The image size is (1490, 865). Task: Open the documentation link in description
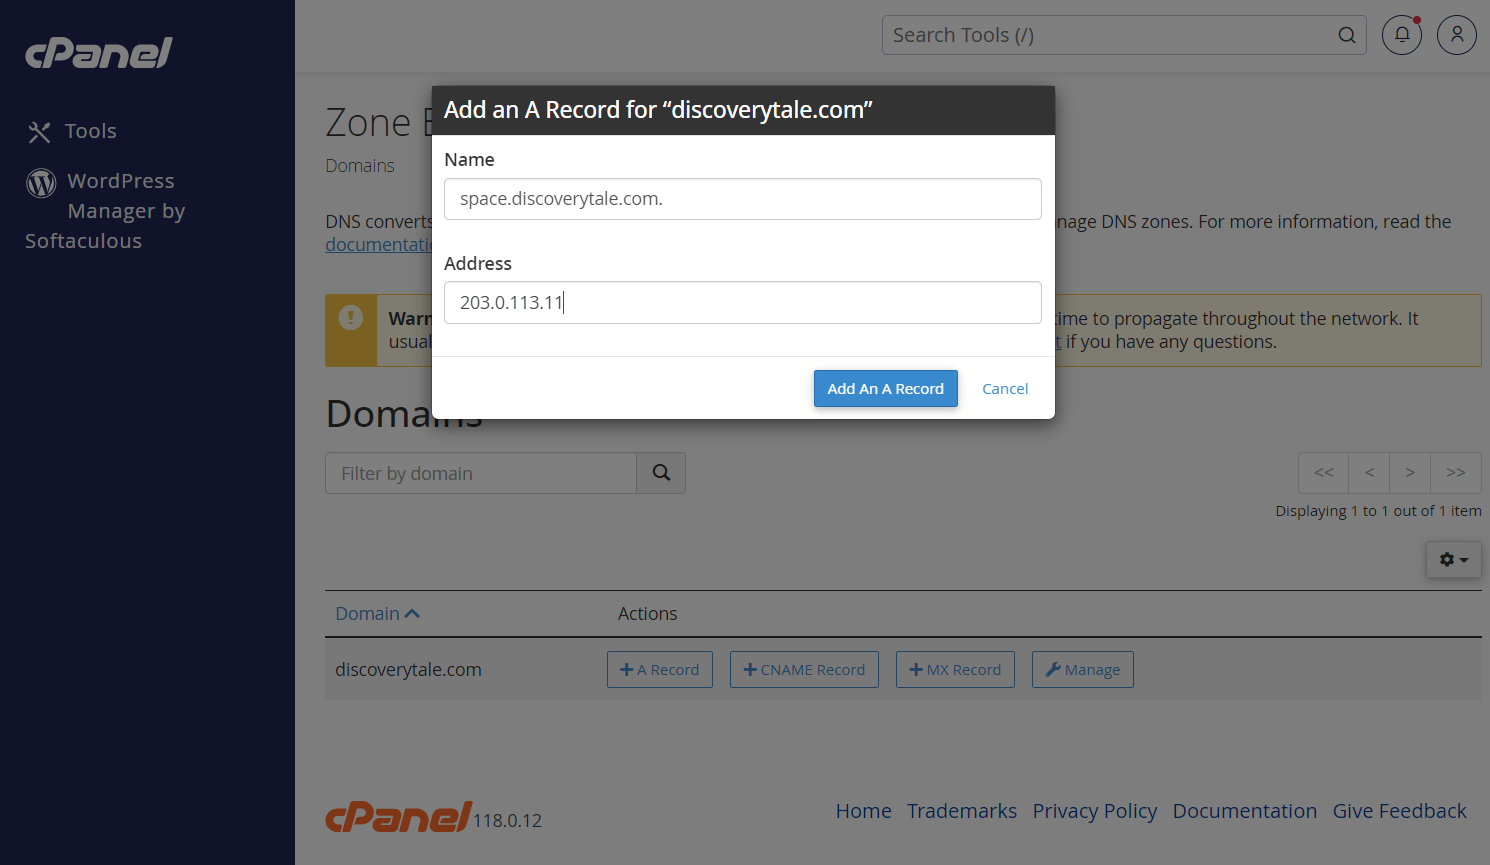point(378,245)
